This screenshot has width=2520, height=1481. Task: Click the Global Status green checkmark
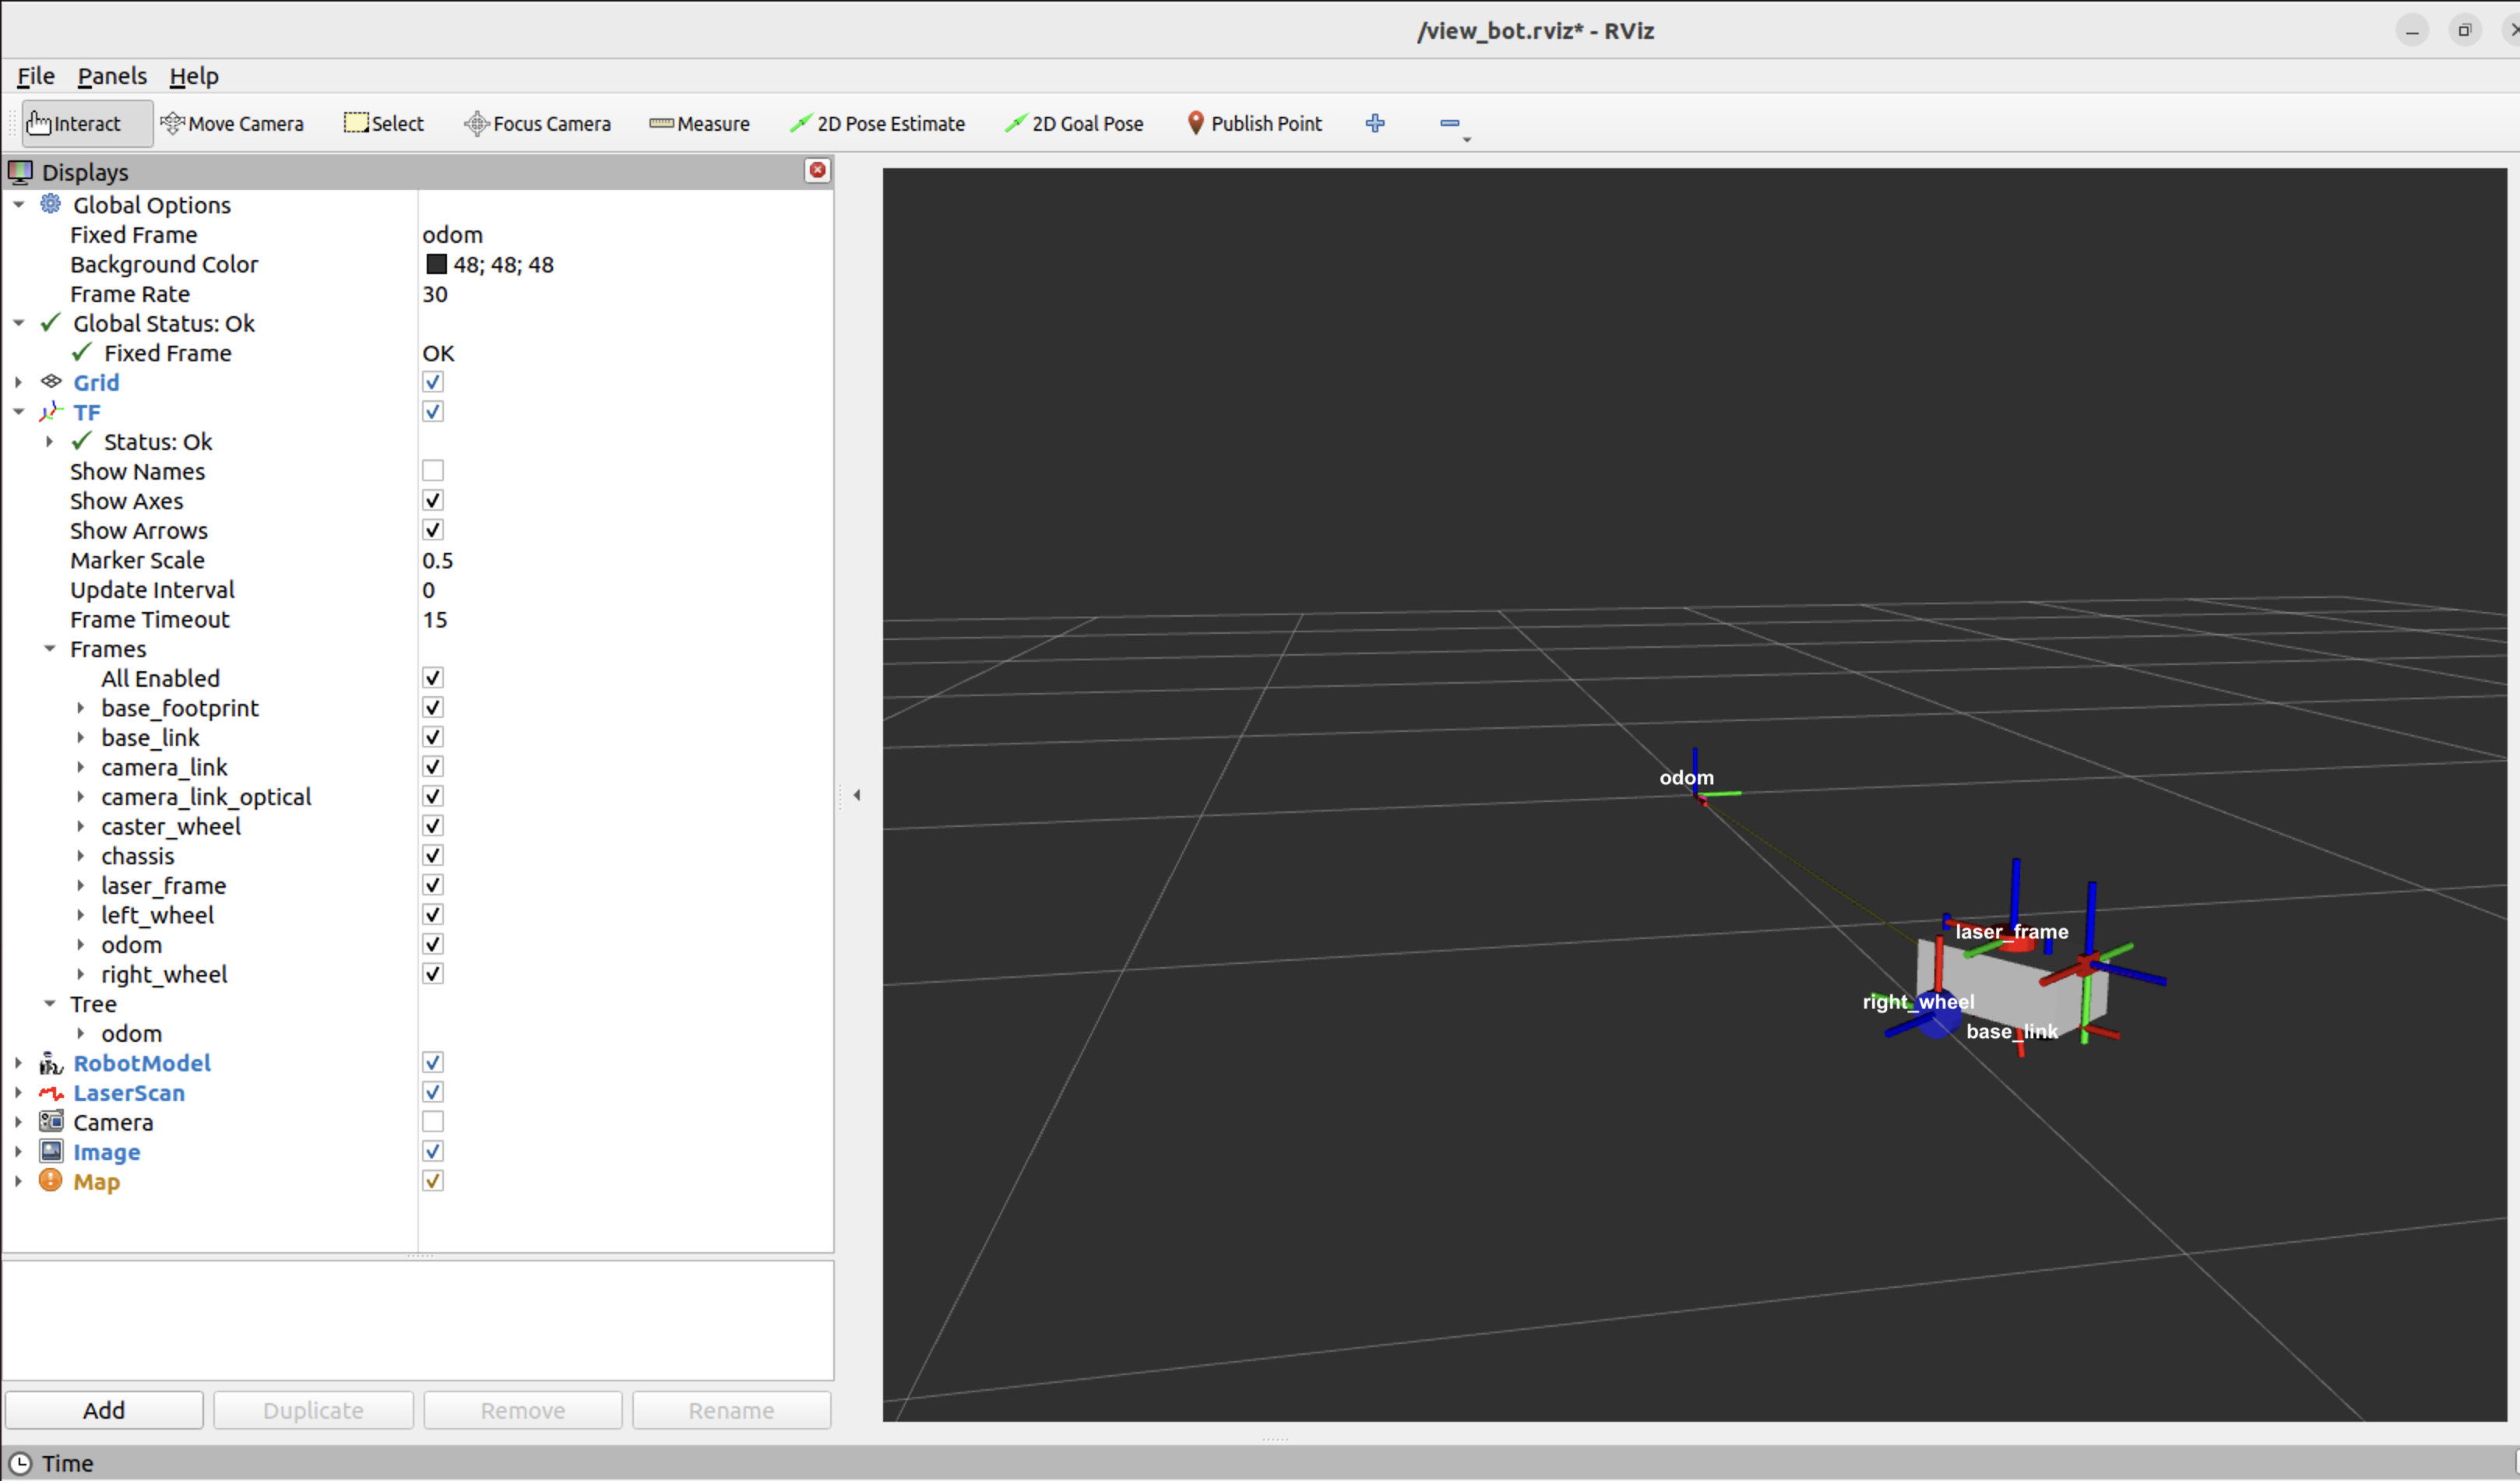point(51,323)
